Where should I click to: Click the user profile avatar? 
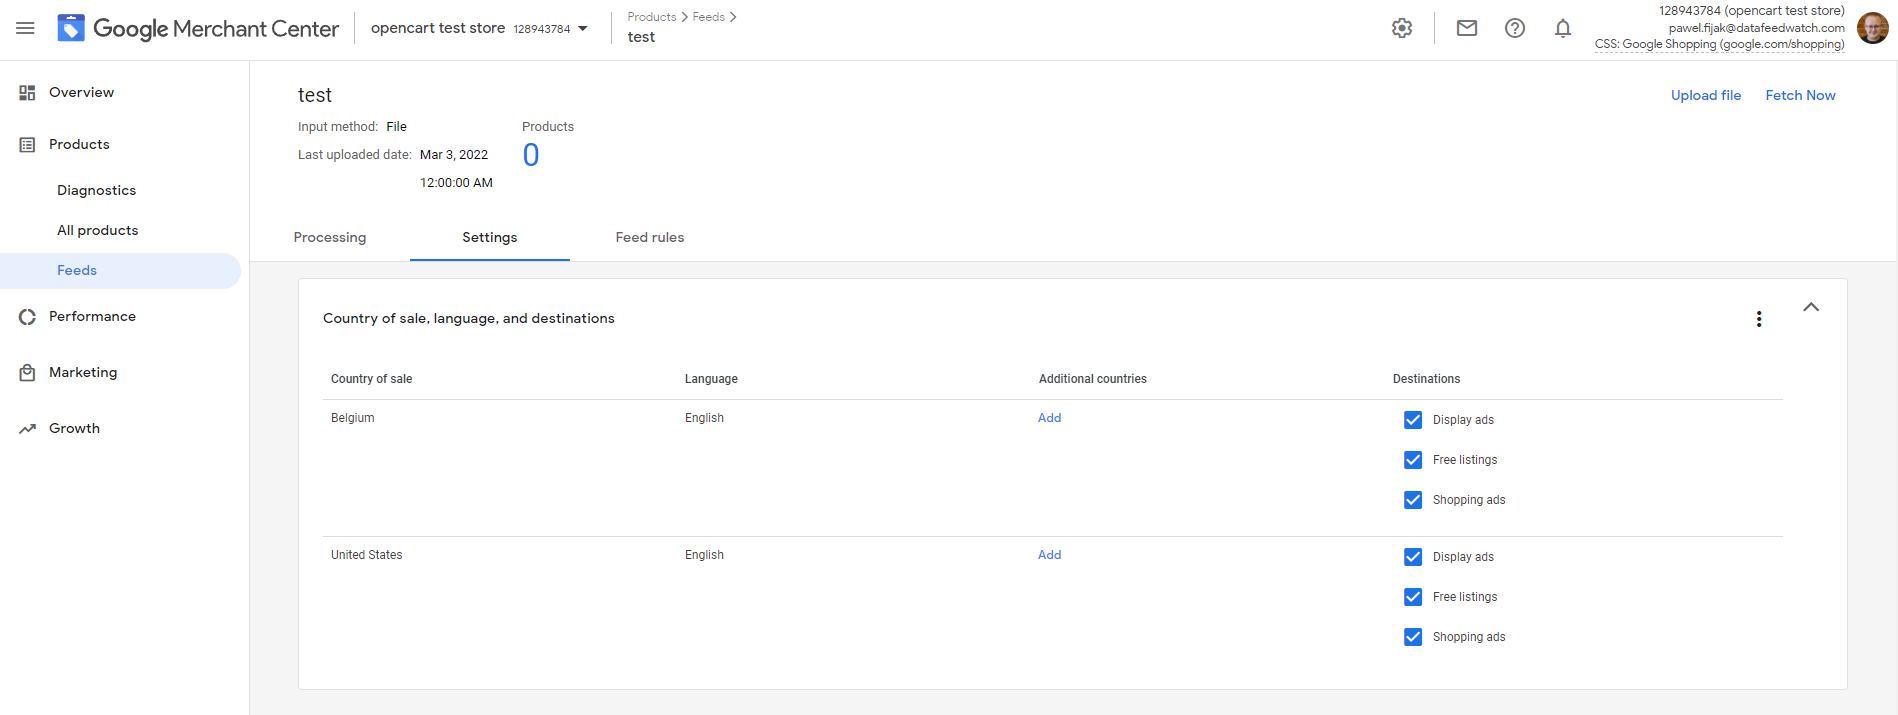tap(1872, 28)
